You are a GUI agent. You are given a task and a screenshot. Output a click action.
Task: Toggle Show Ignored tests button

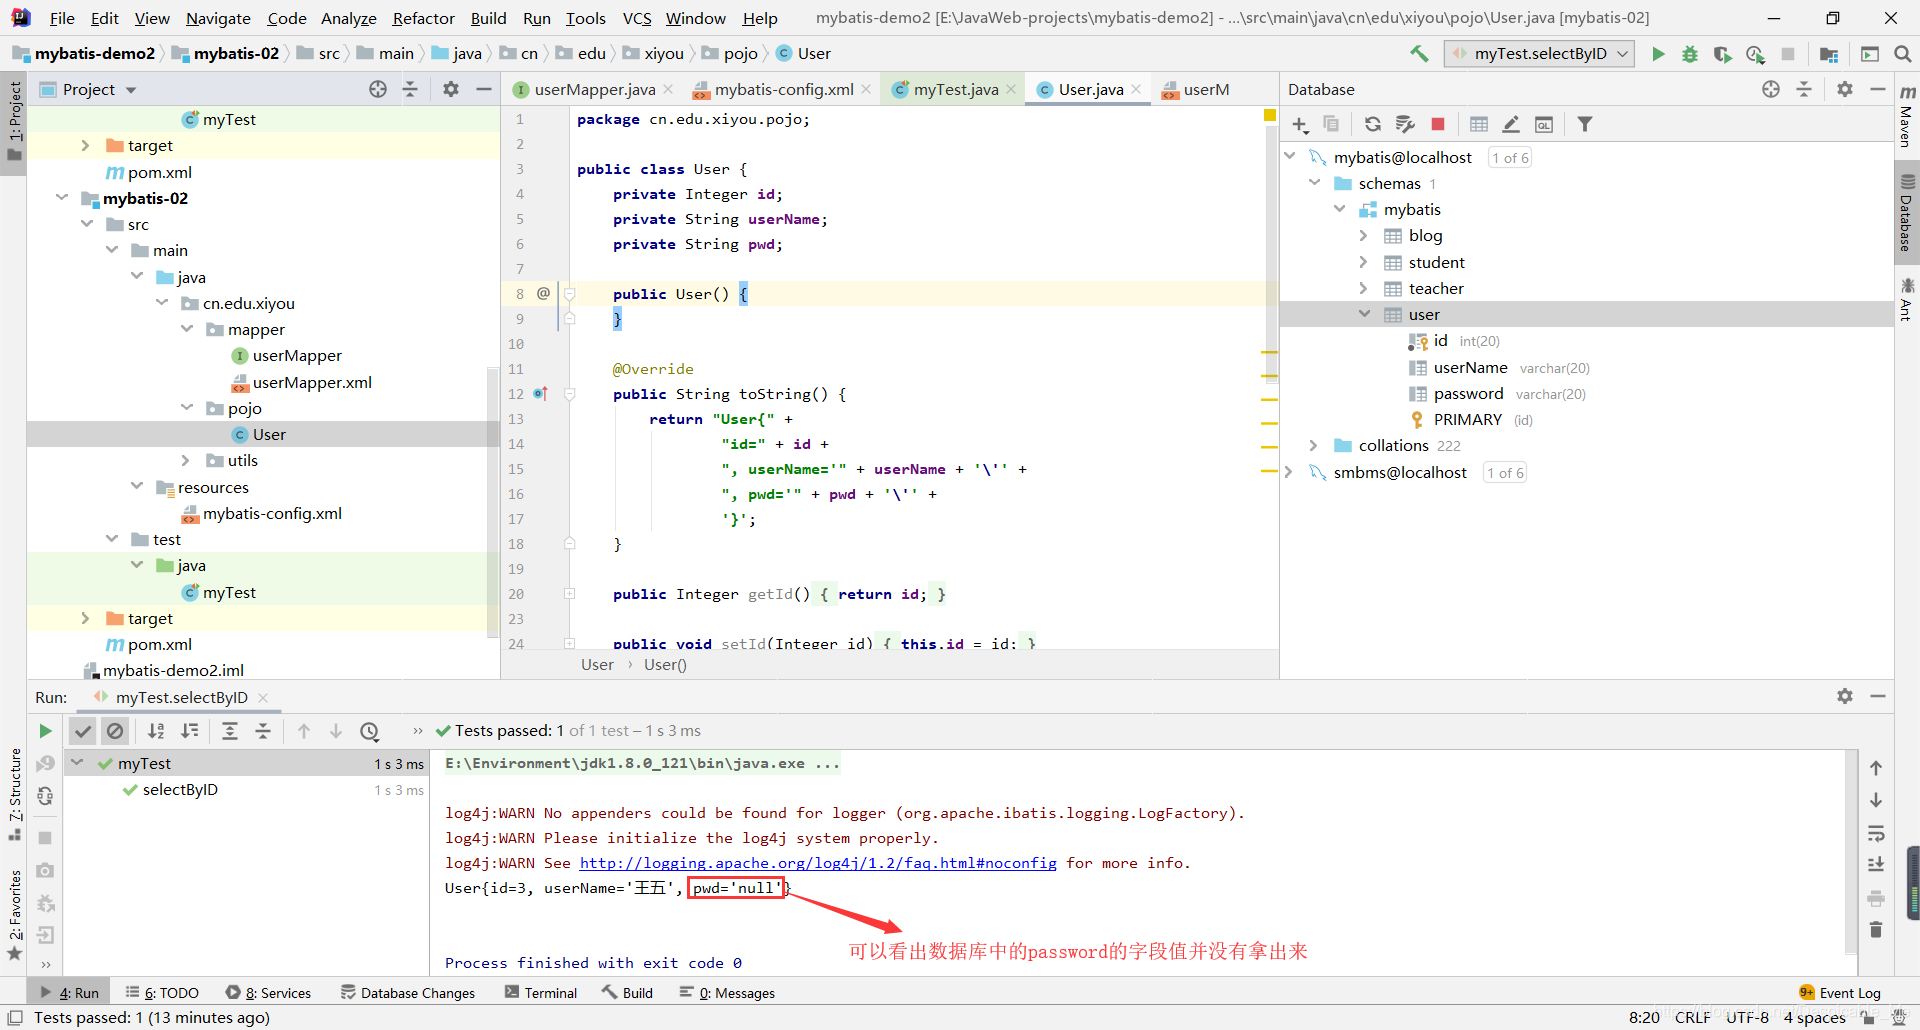click(115, 731)
